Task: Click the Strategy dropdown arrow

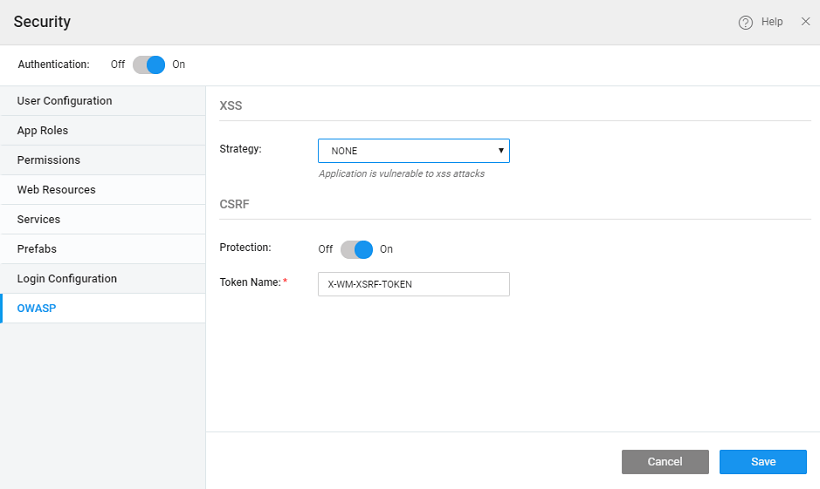Action: coord(500,151)
